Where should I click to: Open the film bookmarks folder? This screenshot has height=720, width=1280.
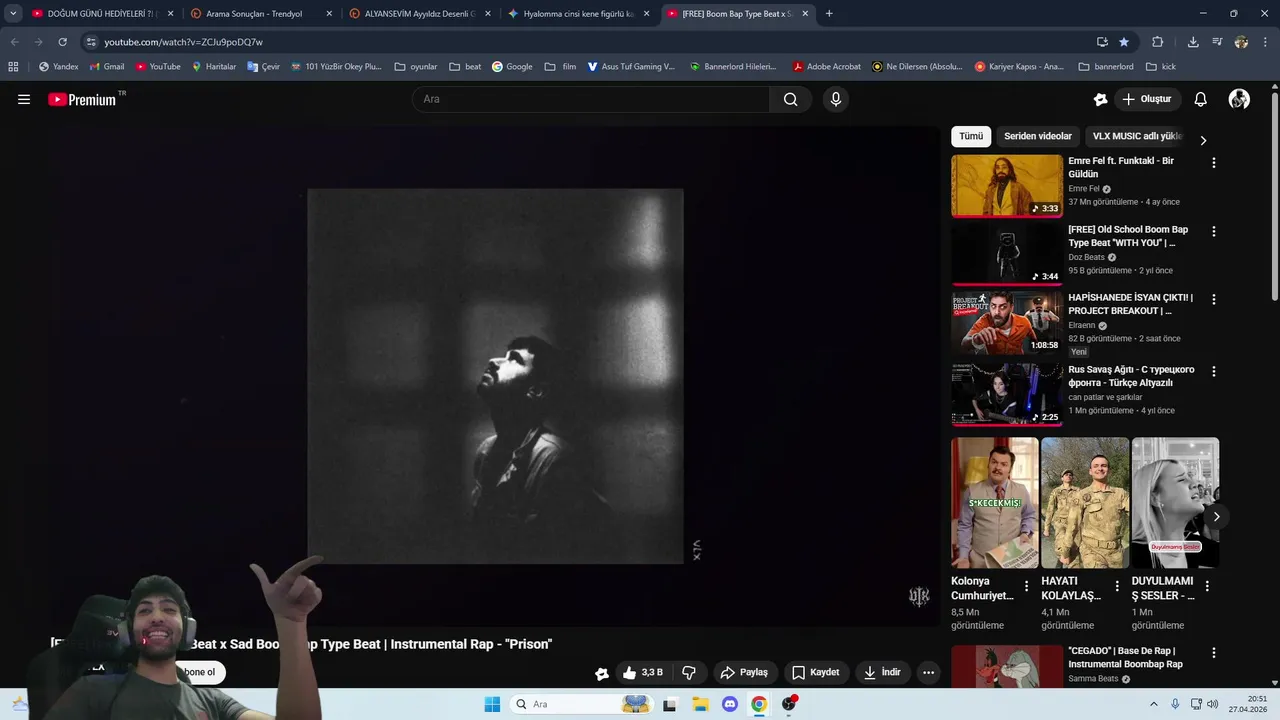tap(560, 67)
